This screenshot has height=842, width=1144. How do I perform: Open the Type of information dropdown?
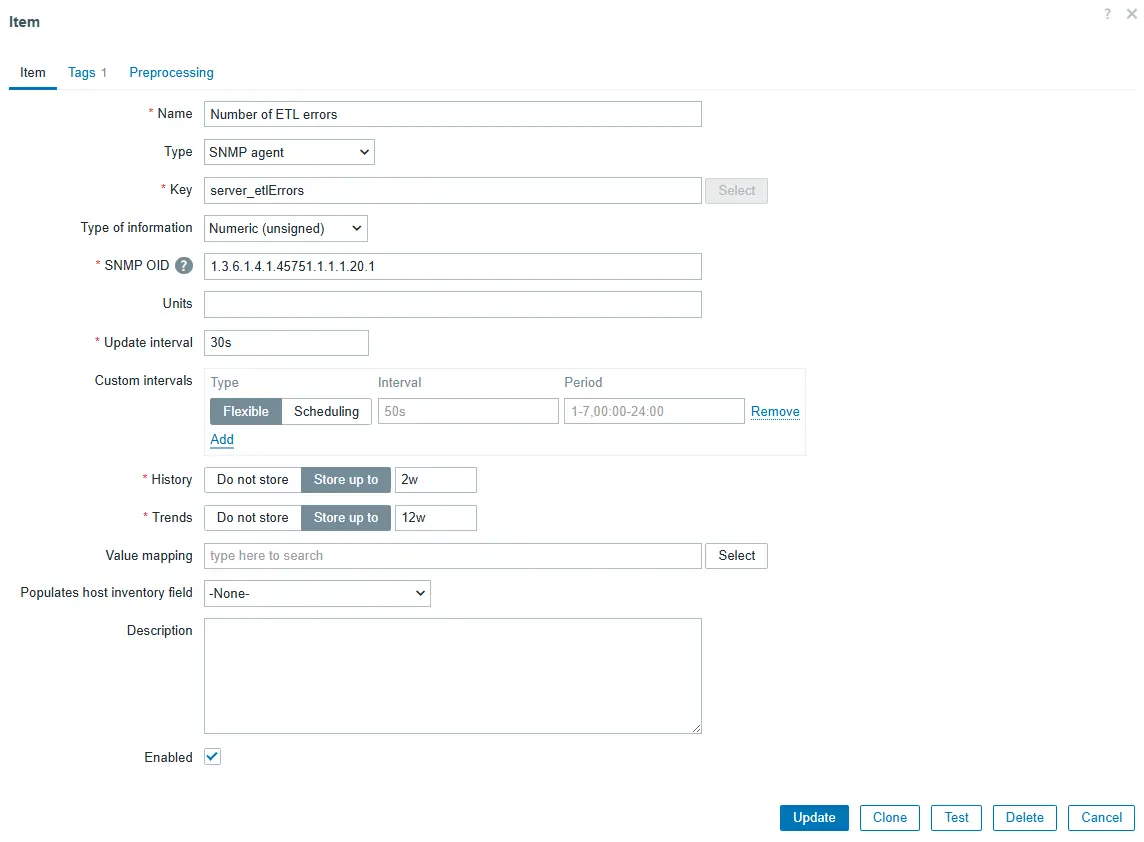(285, 228)
